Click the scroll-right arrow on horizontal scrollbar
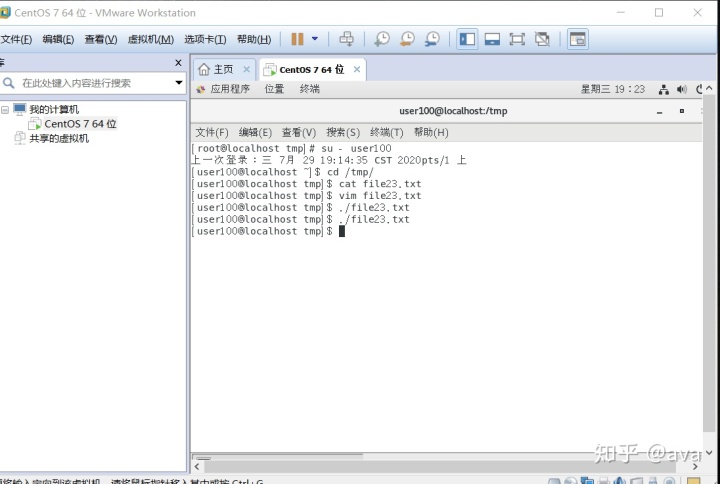The width and height of the screenshot is (720, 484). 696,467
